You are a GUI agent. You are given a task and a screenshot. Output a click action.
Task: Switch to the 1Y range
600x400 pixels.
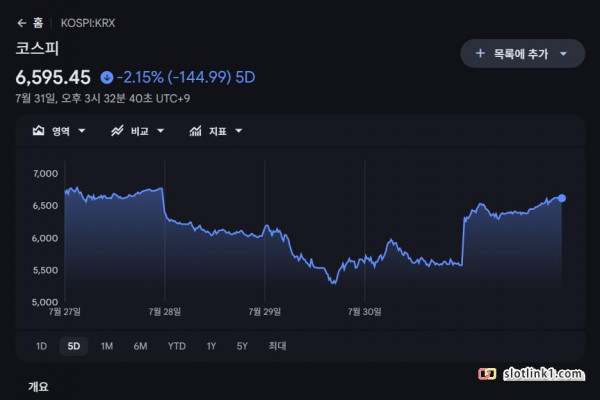tap(211, 346)
